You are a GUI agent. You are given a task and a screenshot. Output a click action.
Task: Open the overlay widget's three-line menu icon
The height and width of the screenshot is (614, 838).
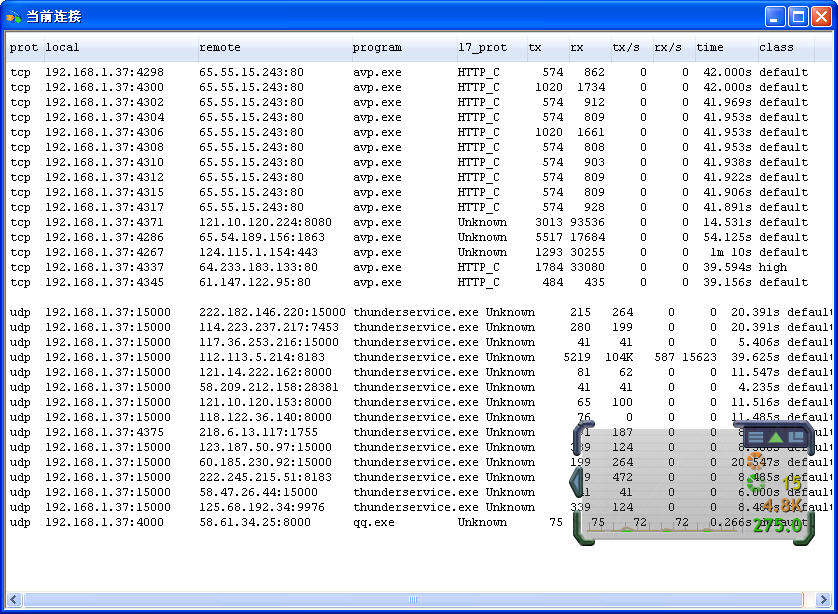tap(755, 437)
